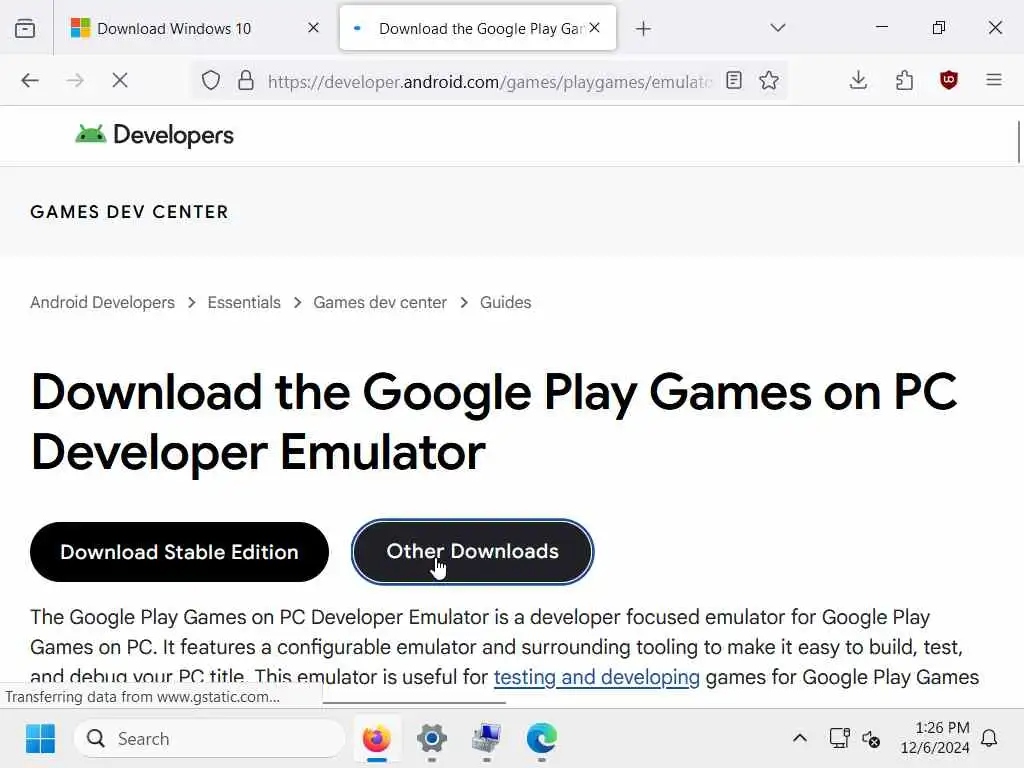1024x768 pixels.
Task: Click the taskbar Search box
Action: pyautogui.click(x=209, y=739)
